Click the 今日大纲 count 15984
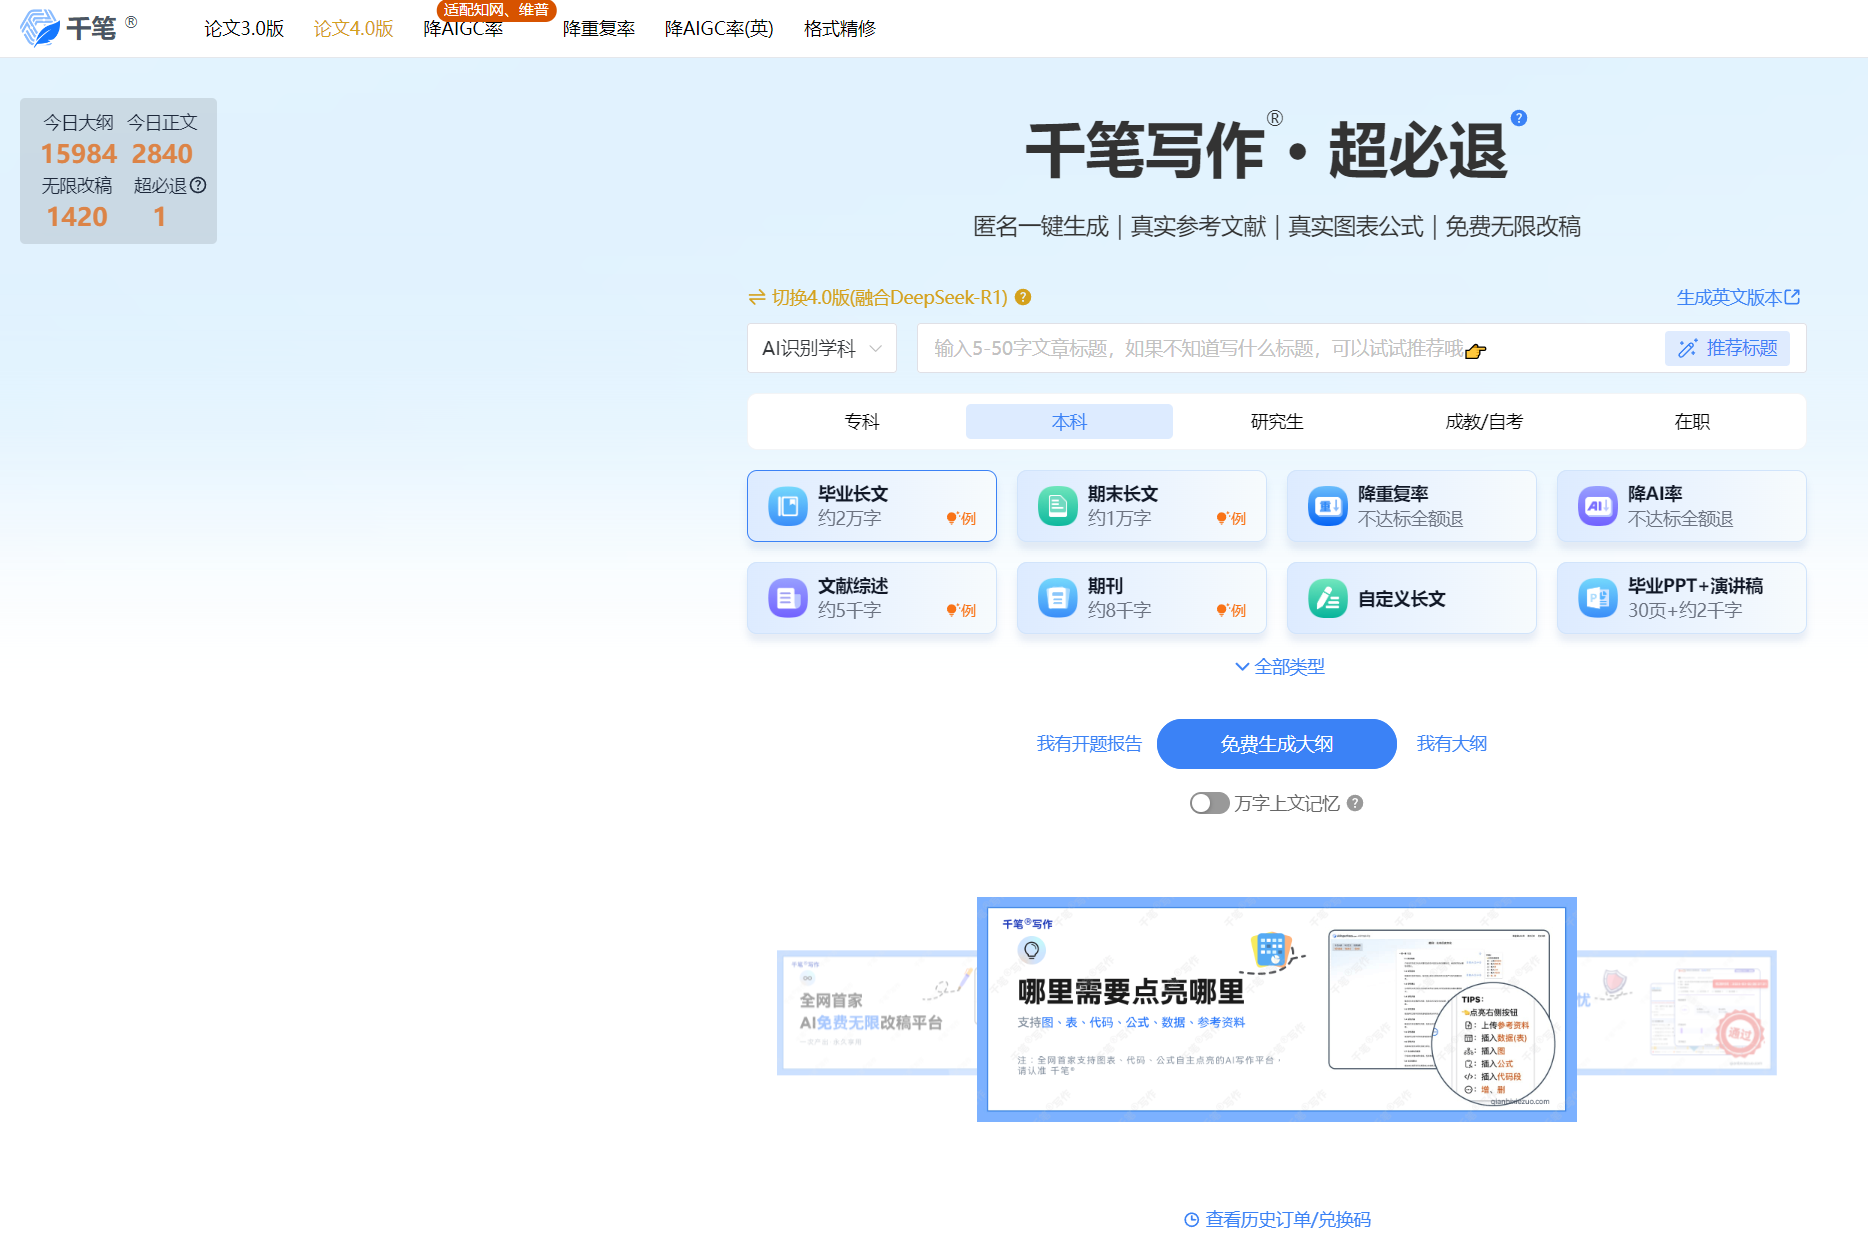This screenshot has height=1250, width=1868. (x=79, y=154)
